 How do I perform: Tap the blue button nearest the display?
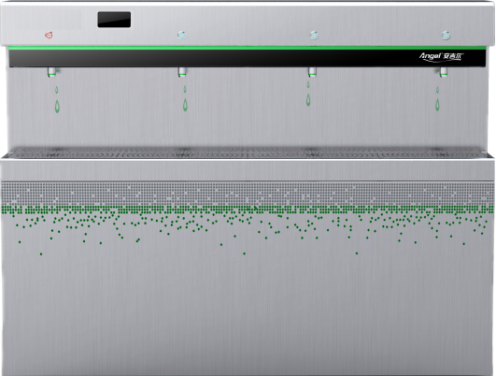click(181, 35)
